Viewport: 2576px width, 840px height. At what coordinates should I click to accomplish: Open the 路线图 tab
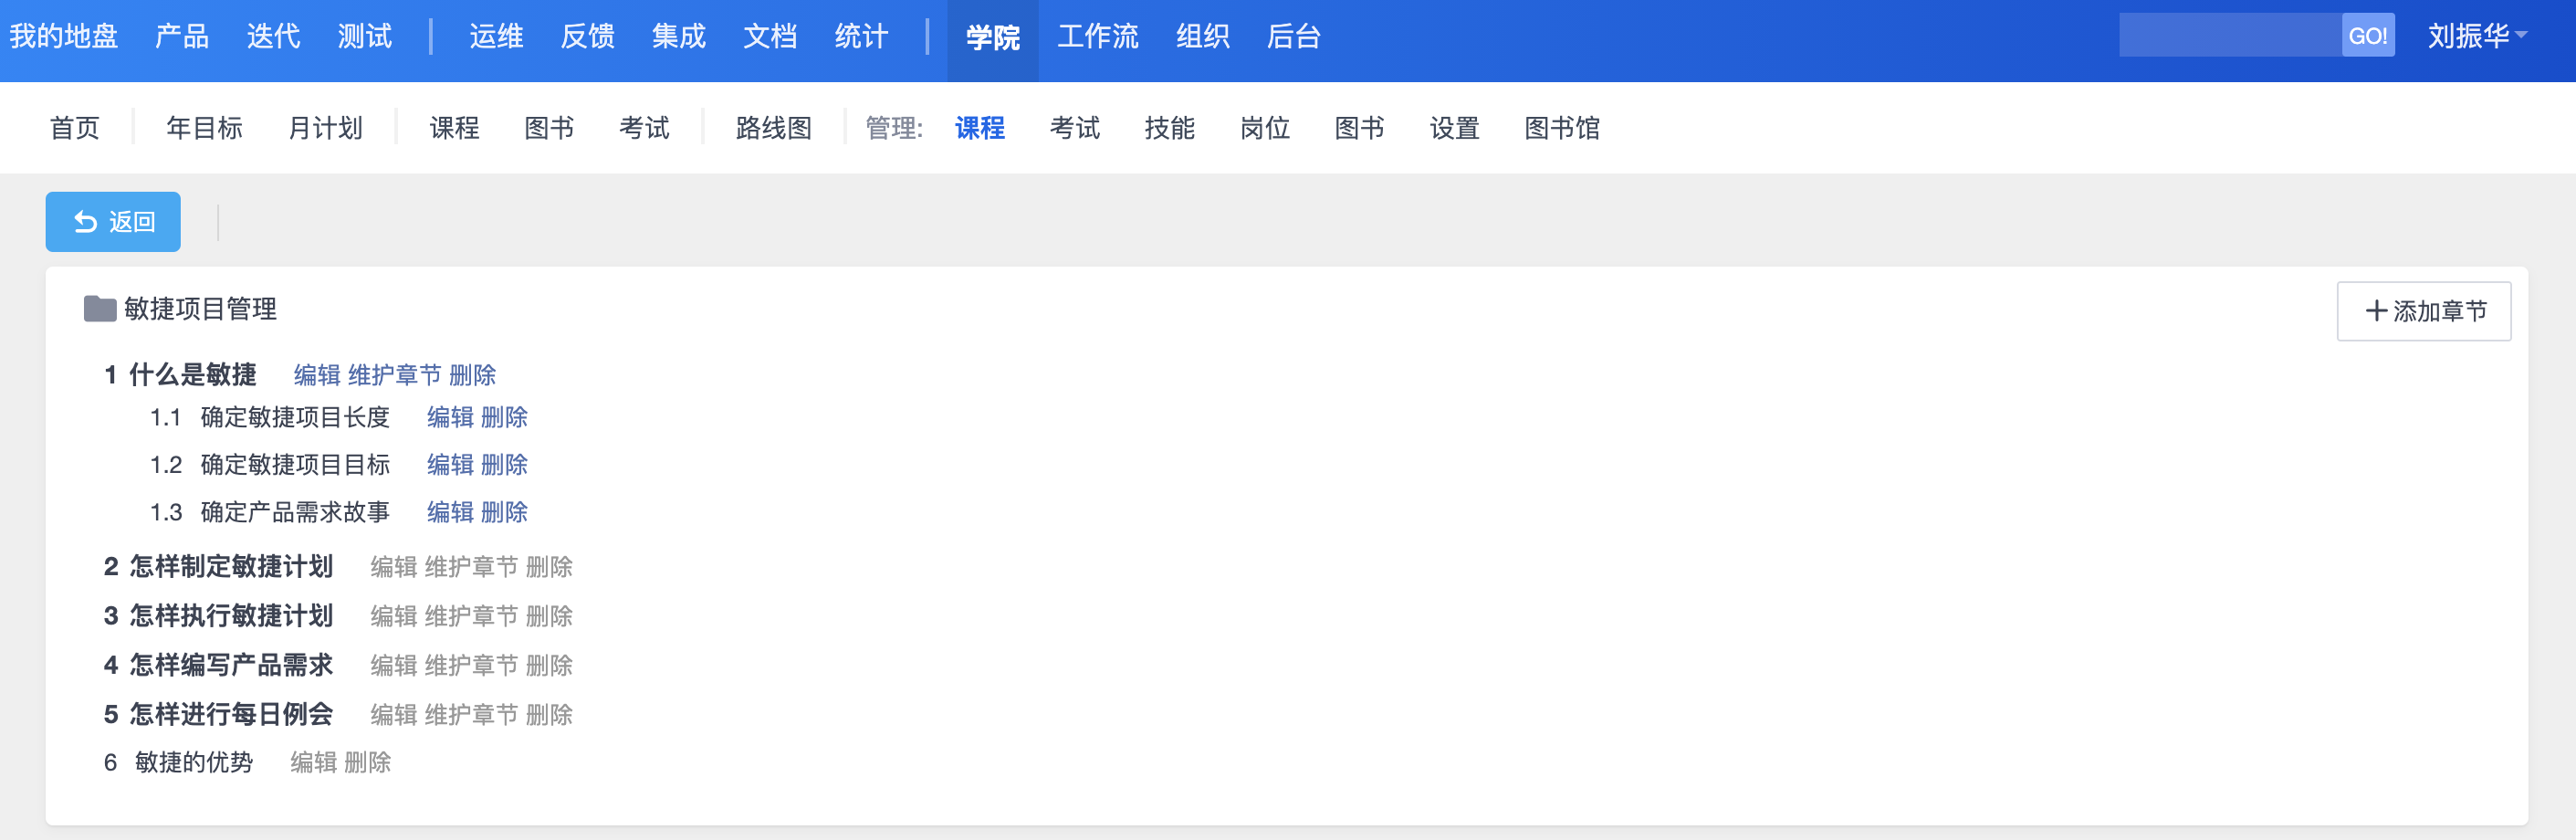[x=774, y=128]
